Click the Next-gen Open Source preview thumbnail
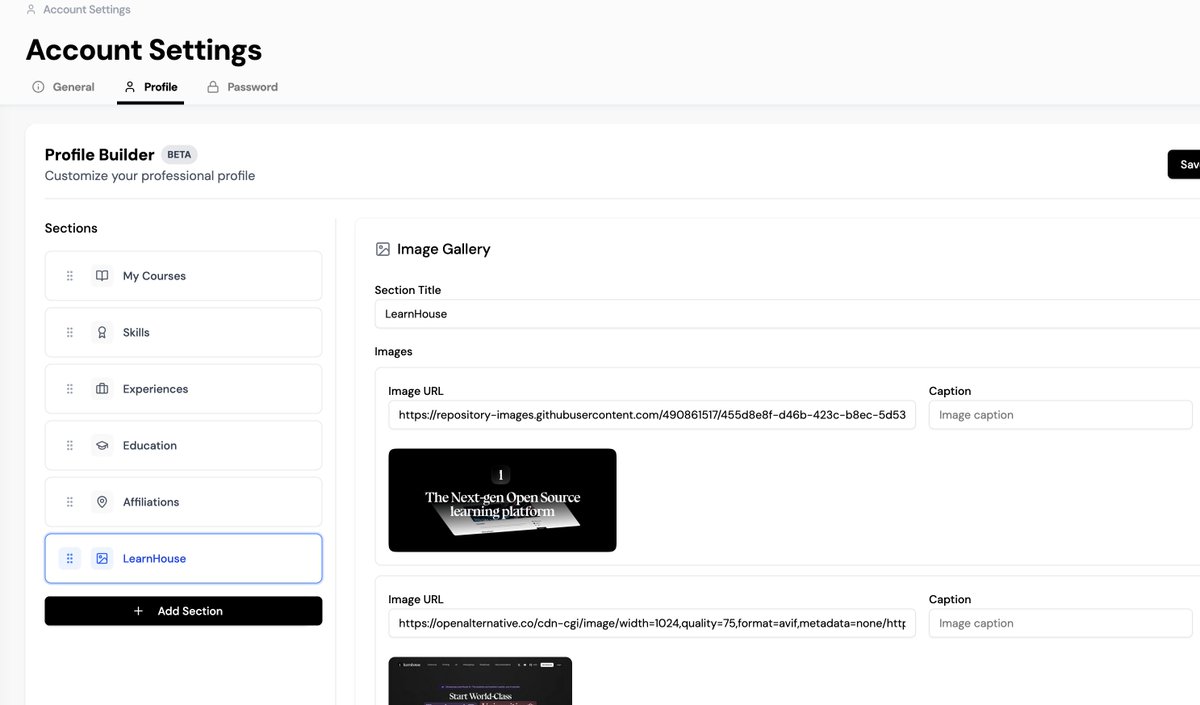1200x705 pixels. 502,500
